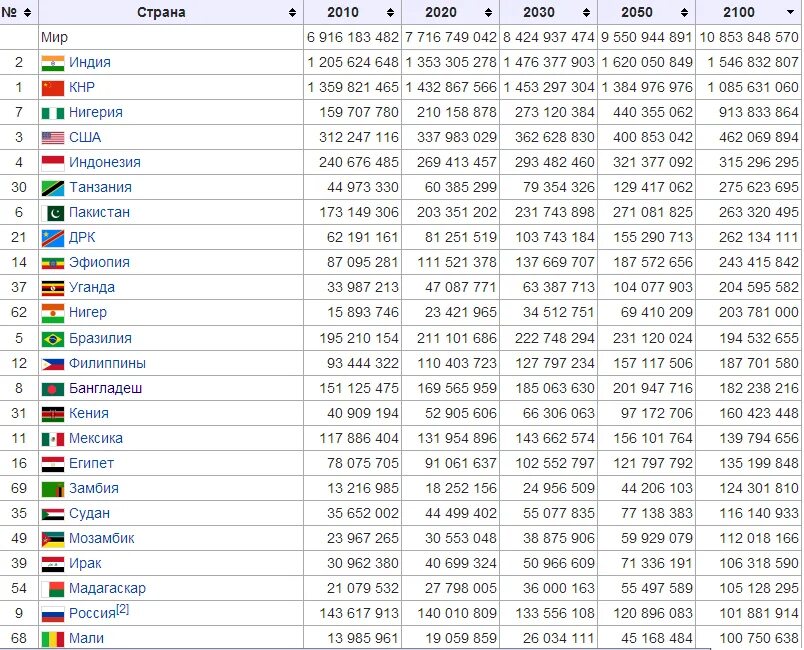Screen dimensions: 804x650
Task: Click the India flag icon
Action: [x=52, y=62]
